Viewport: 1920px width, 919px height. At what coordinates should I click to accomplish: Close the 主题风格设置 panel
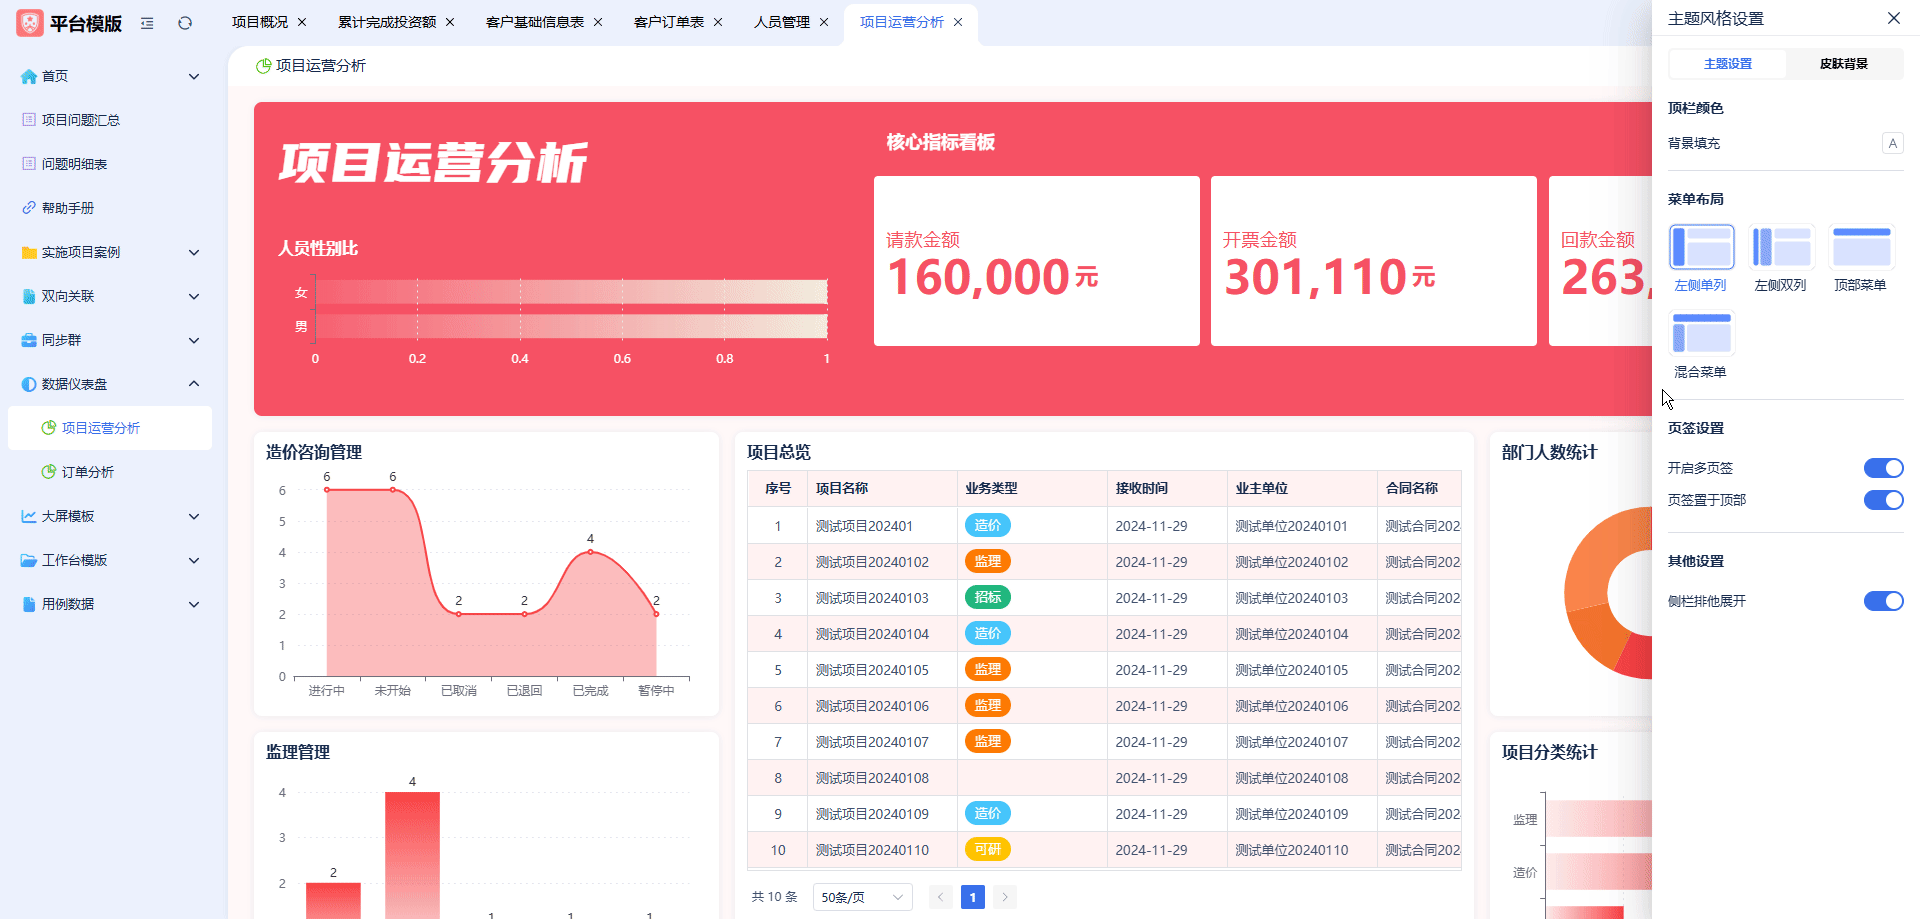(1893, 18)
